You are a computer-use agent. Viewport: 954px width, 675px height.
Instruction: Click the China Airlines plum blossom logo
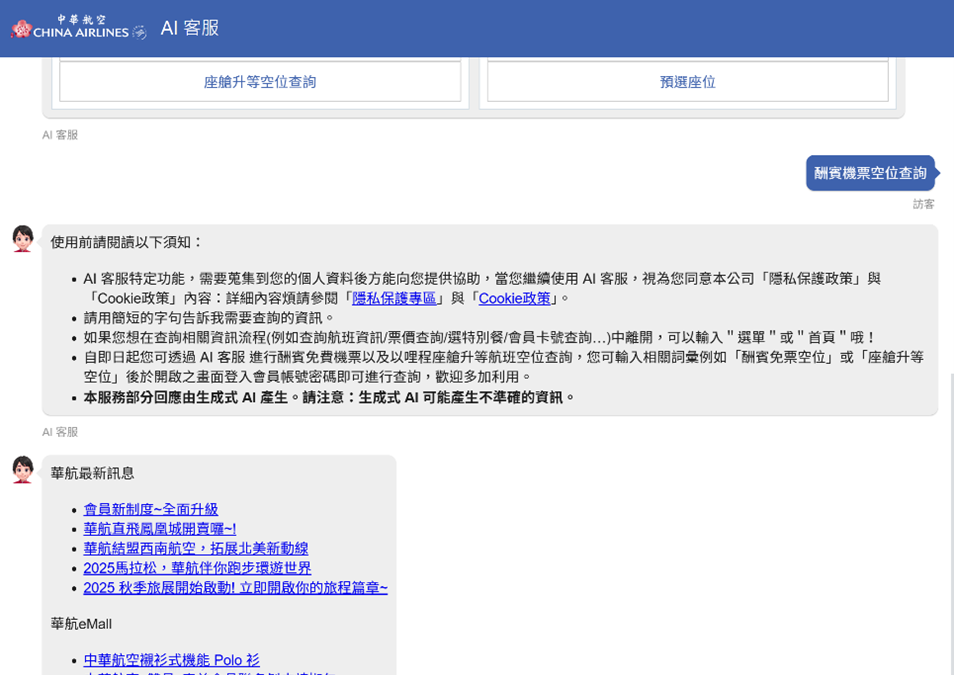coord(22,29)
